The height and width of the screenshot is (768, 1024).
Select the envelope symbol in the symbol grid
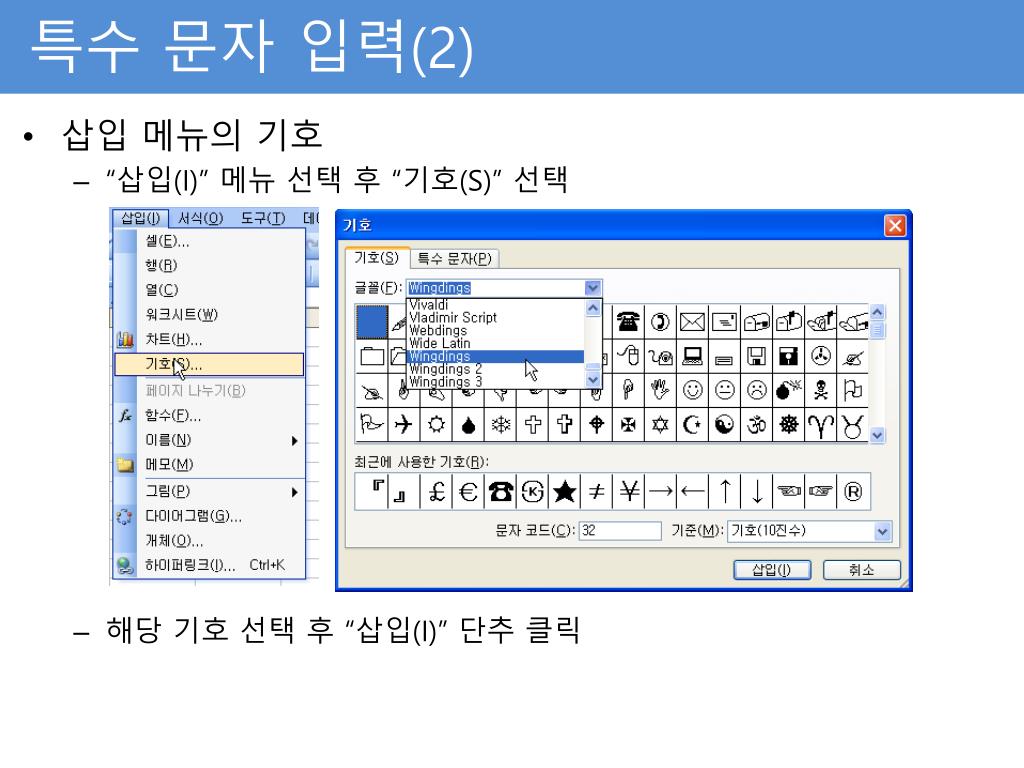[692, 321]
